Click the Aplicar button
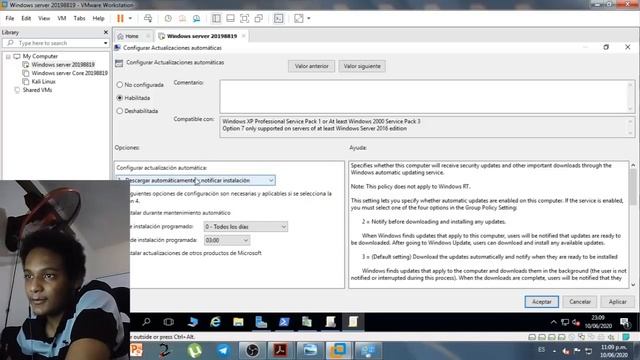The height and width of the screenshot is (360, 640). [618, 302]
